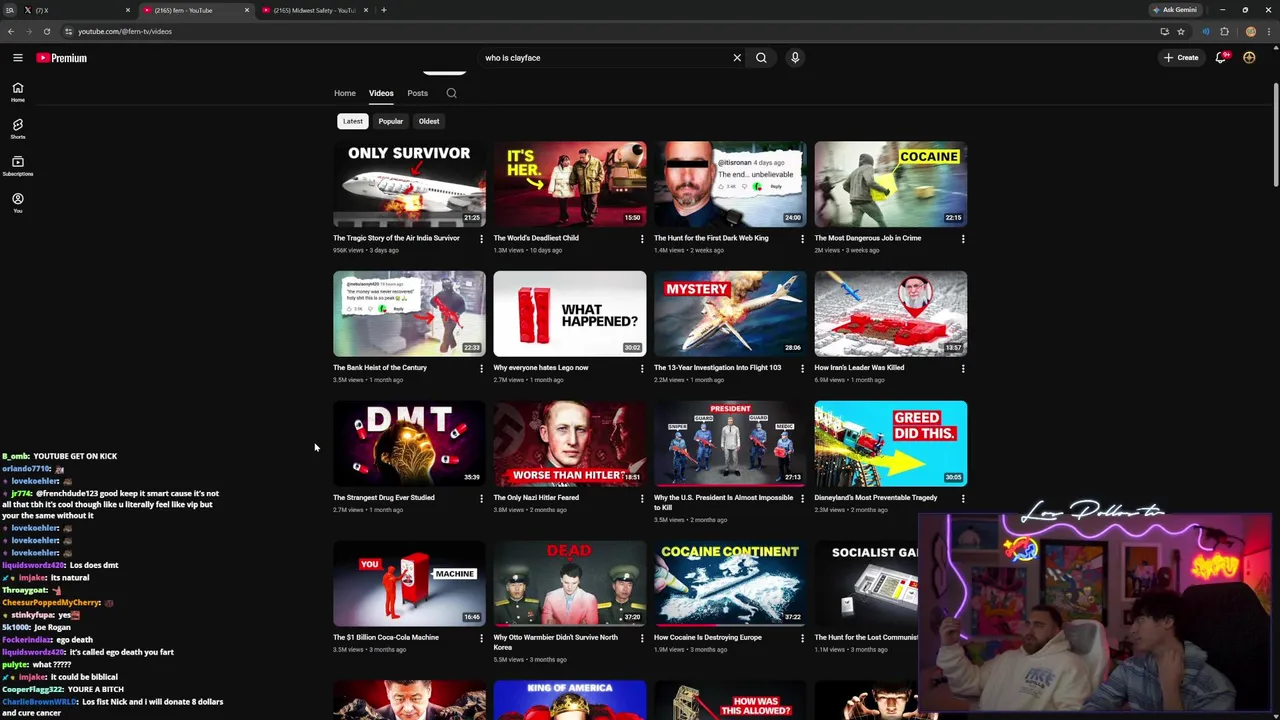Click the search magnifier button
The height and width of the screenshot is (720, 1280).
click(x=761, y=58)
